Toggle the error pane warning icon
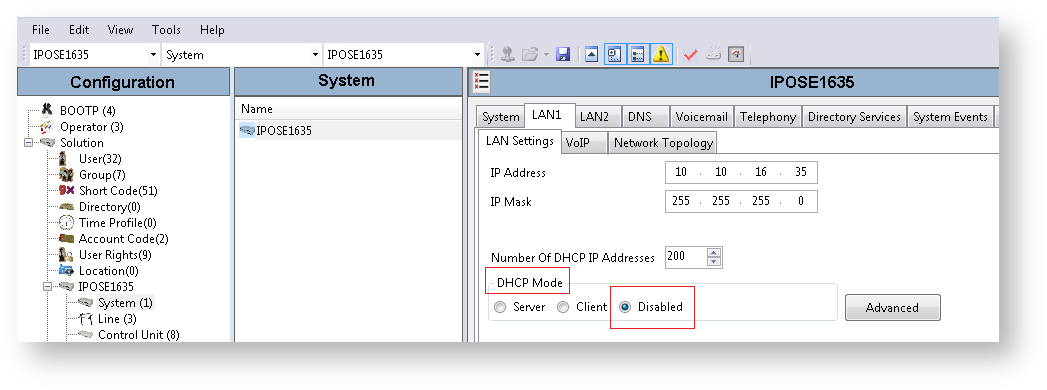This screenshot has width=1047, height=390. [661, 55]
